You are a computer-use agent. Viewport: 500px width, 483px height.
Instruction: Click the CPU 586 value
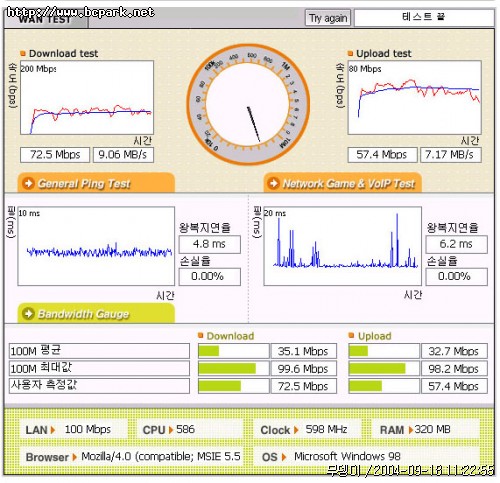(x=185, y=429)
